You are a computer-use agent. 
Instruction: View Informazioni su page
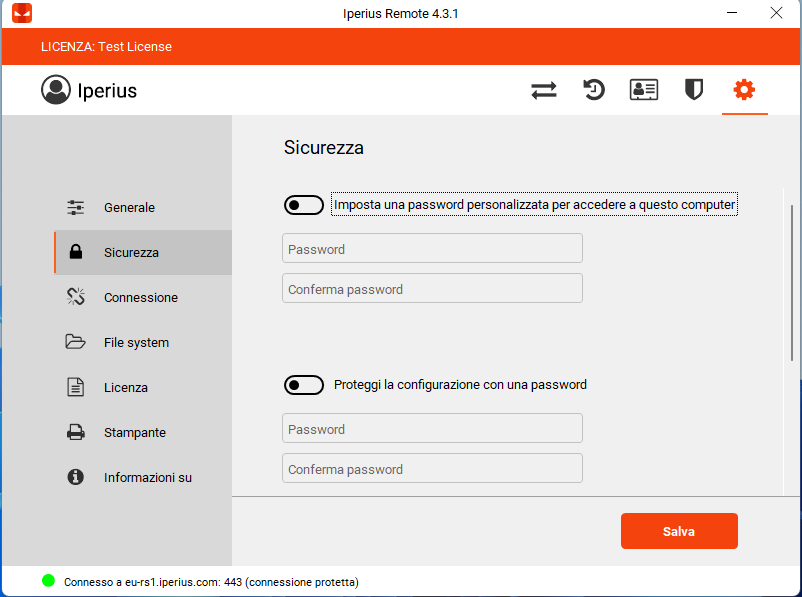(x=147, y=478)
